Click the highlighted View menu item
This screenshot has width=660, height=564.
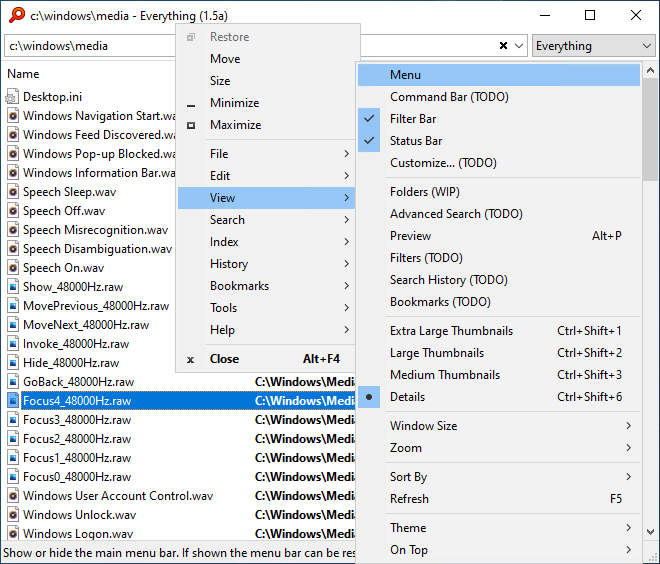(266, 198)
